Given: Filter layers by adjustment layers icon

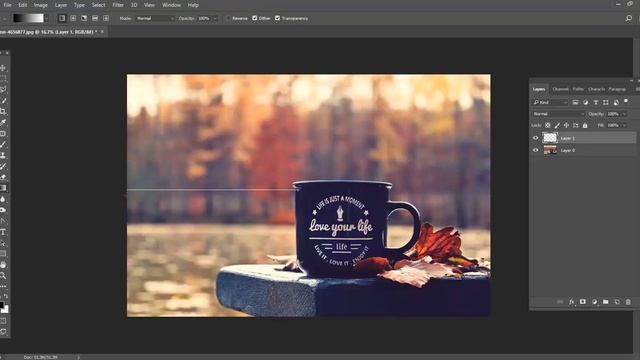Looking at the screenshot, I should (586, 102).
